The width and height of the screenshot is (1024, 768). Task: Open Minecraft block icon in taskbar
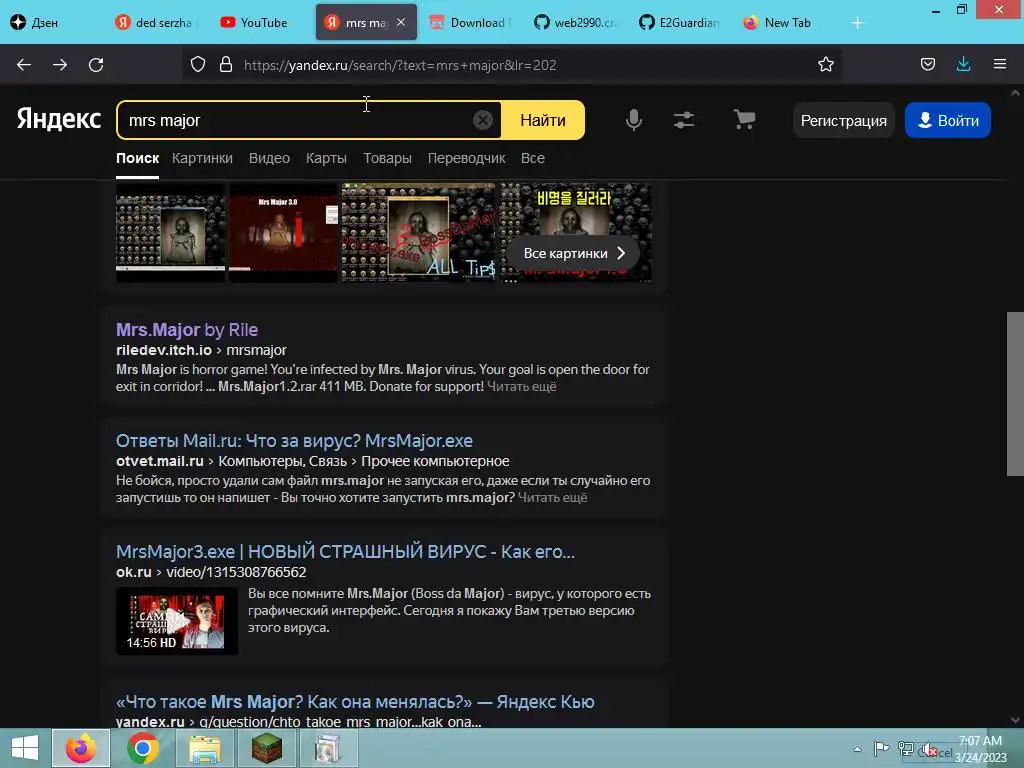click(x=266, y=748)
